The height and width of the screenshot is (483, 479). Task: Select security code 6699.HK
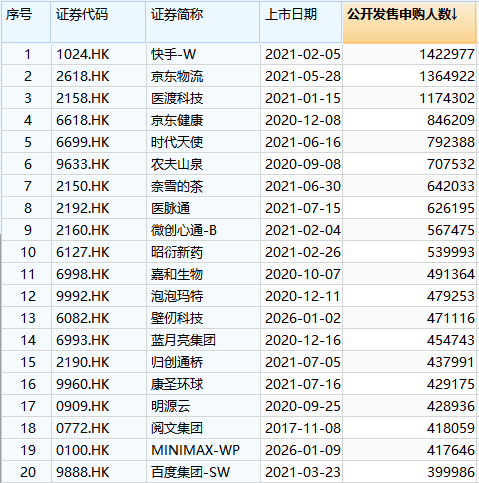pos(99,142)
